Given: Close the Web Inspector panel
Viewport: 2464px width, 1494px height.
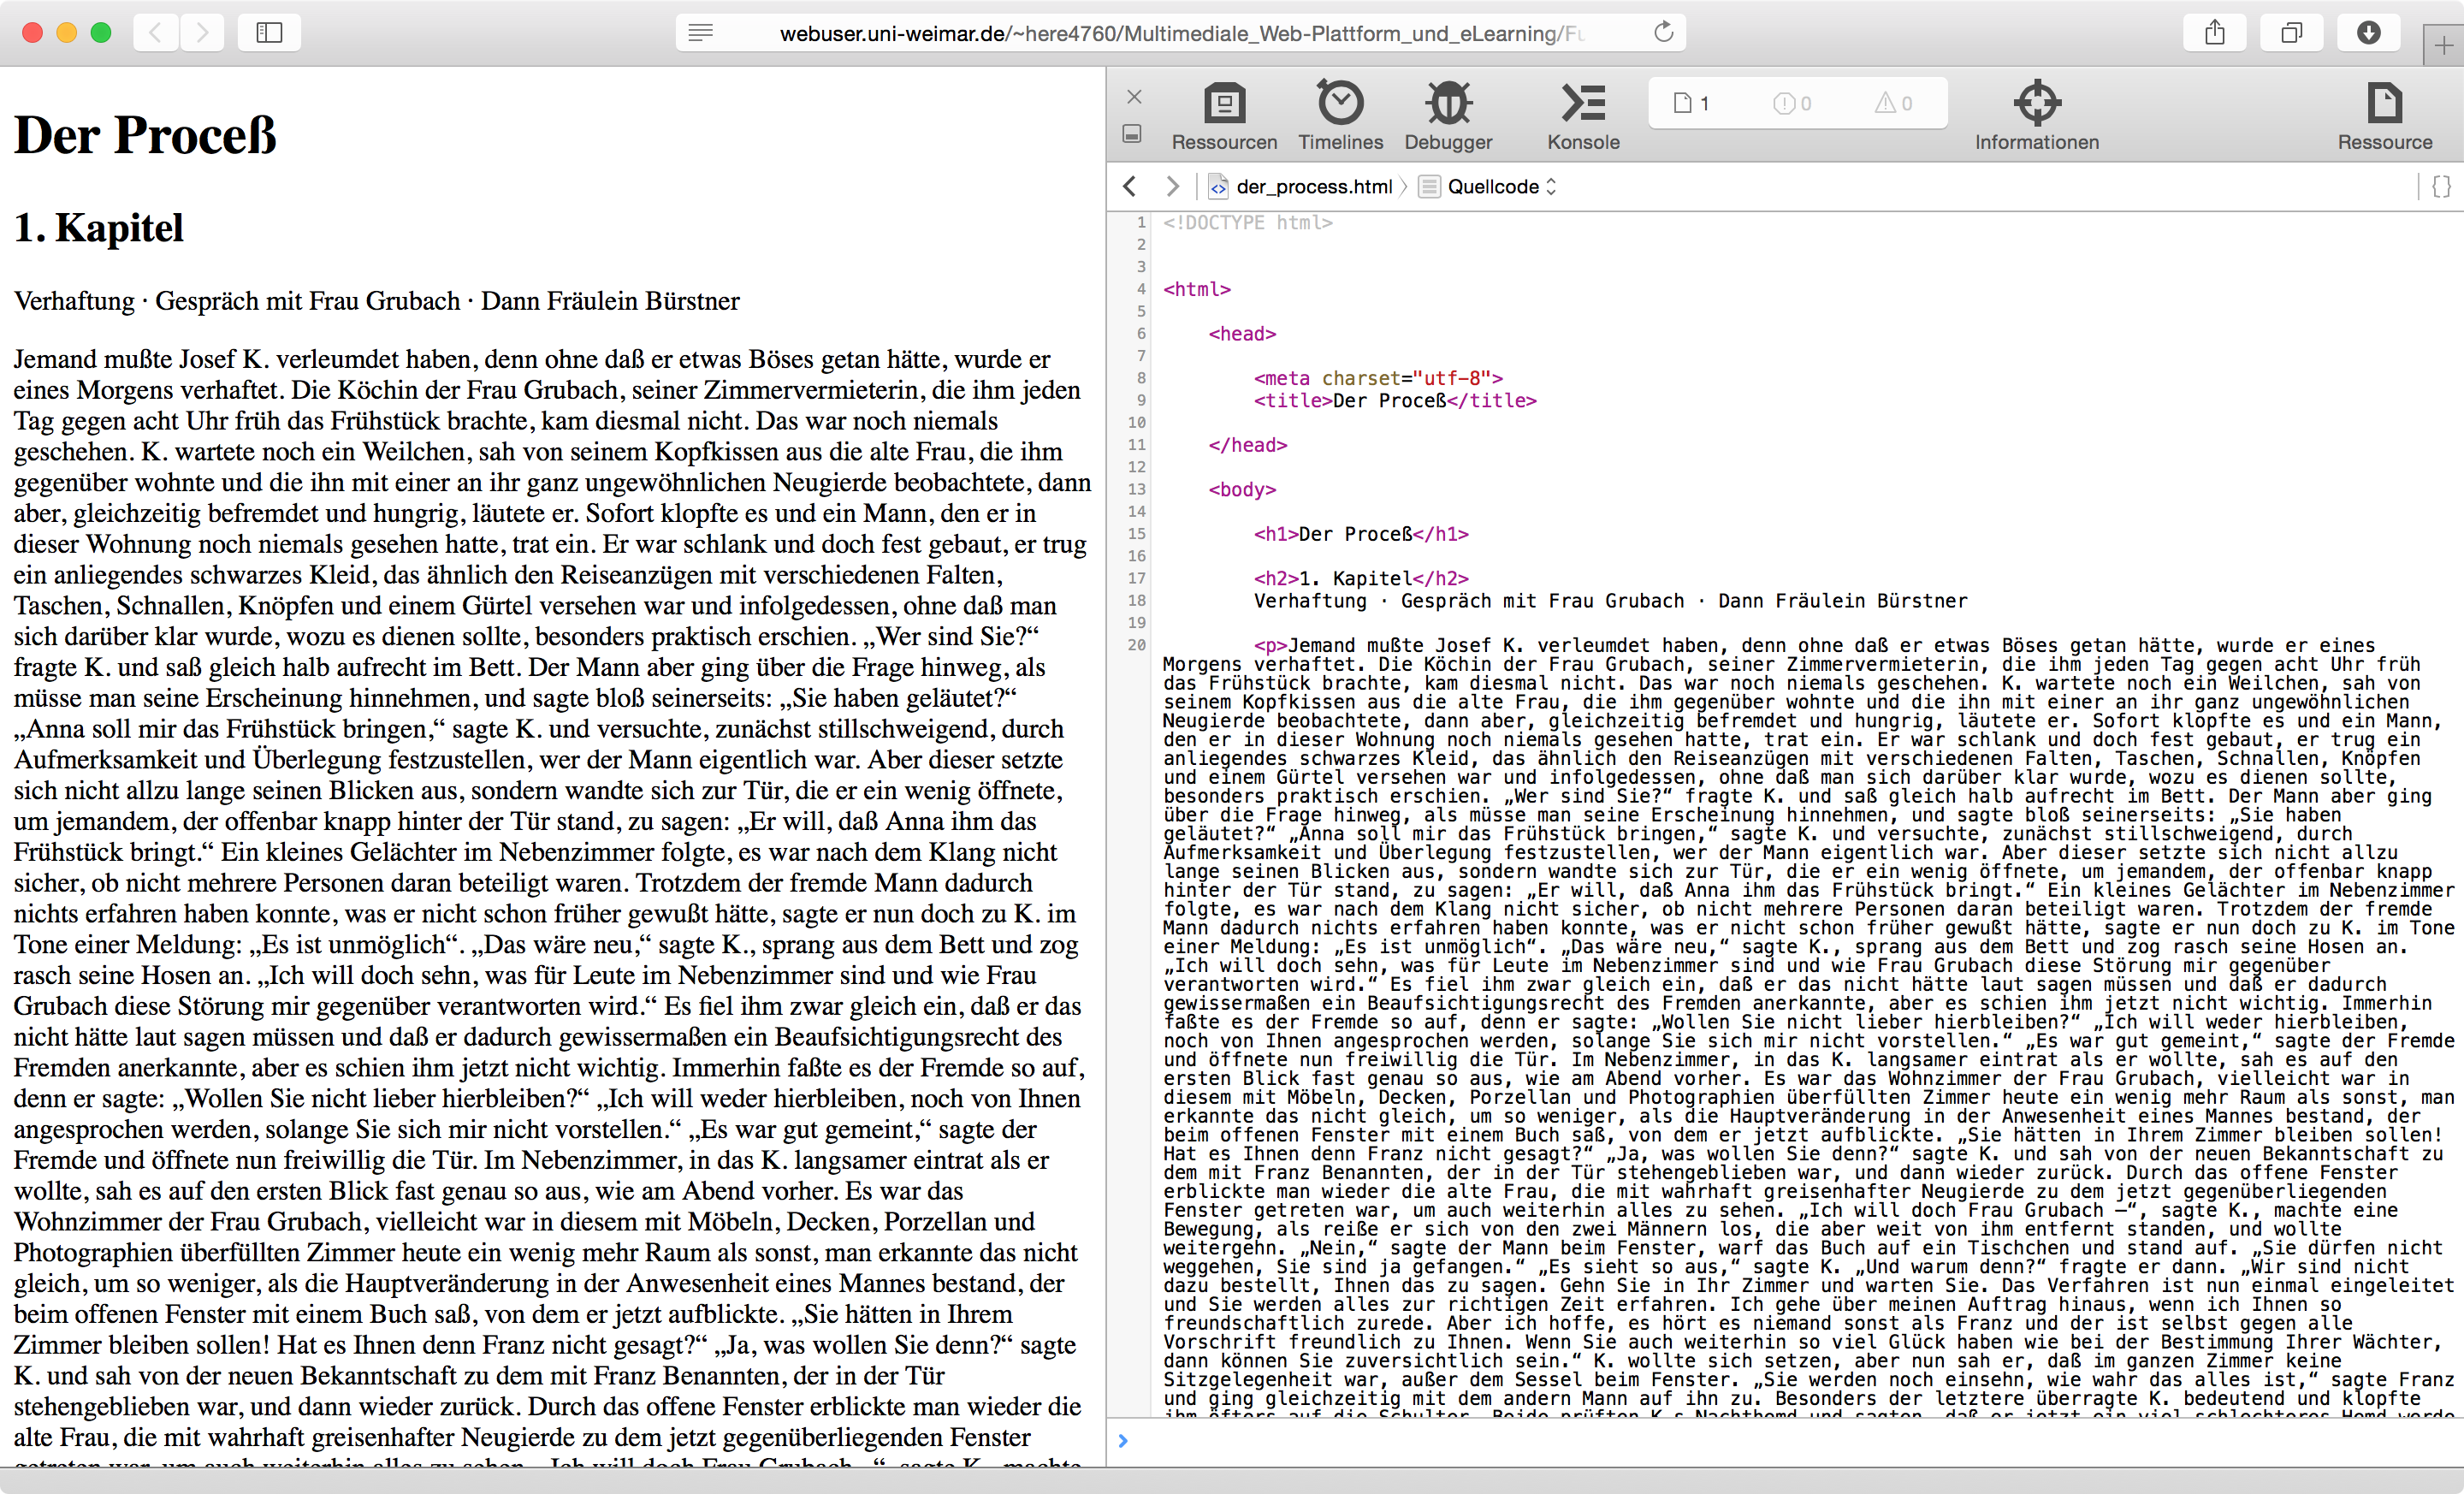Looking at the screenshot, I should coord(1134,97).
